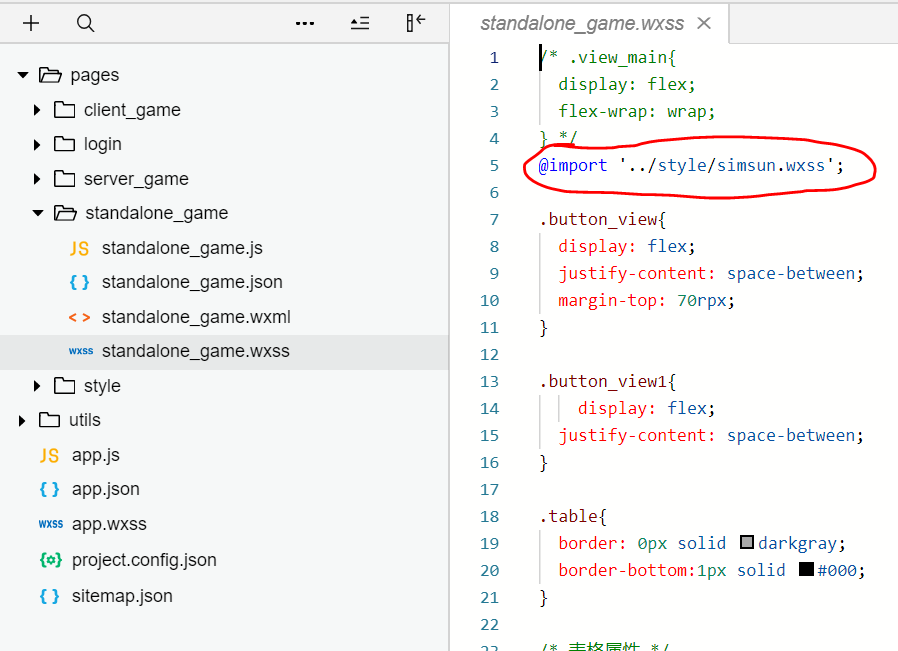Click the darkgray color swatch on line 19
This screenshot has width=898, height=651.
747,542
